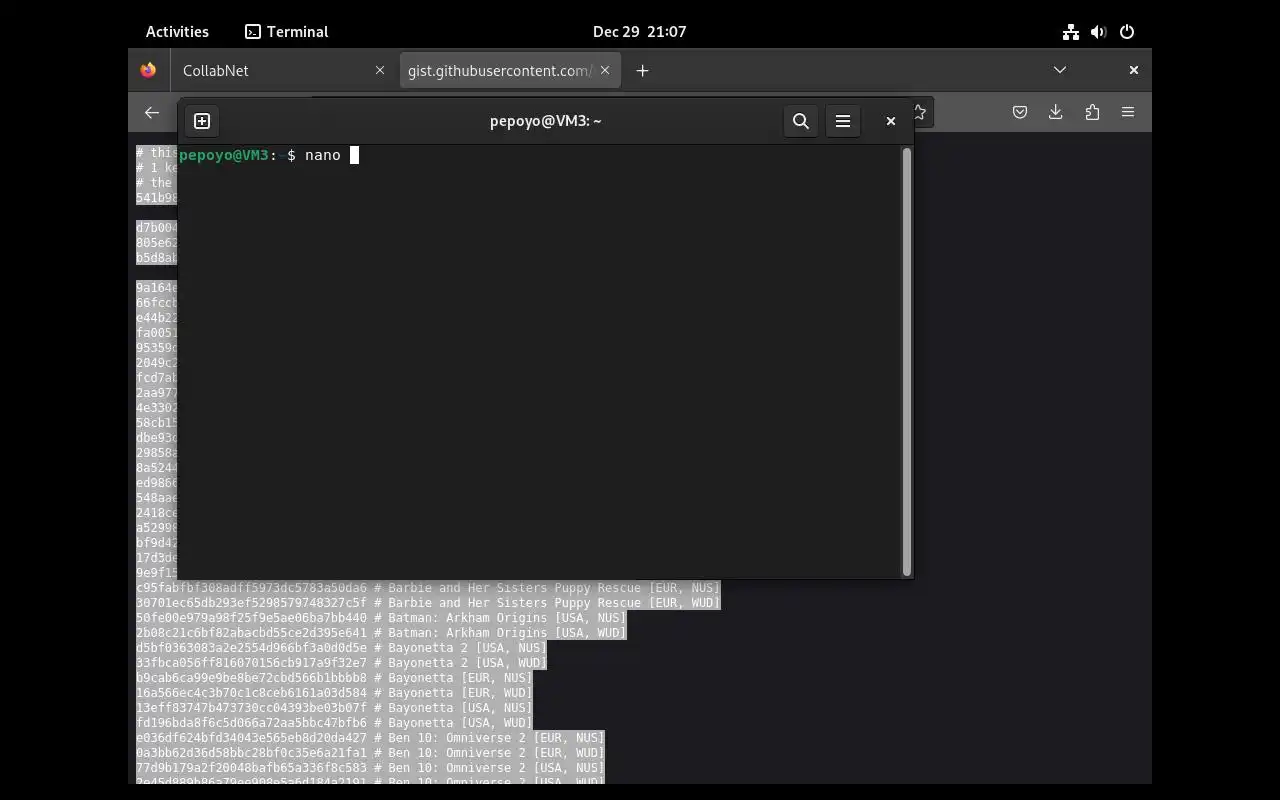This screenshot has height=800, width=1280.
Task: Click the Bayonetta [EUR, NUS] line
Action: point(335,678)
